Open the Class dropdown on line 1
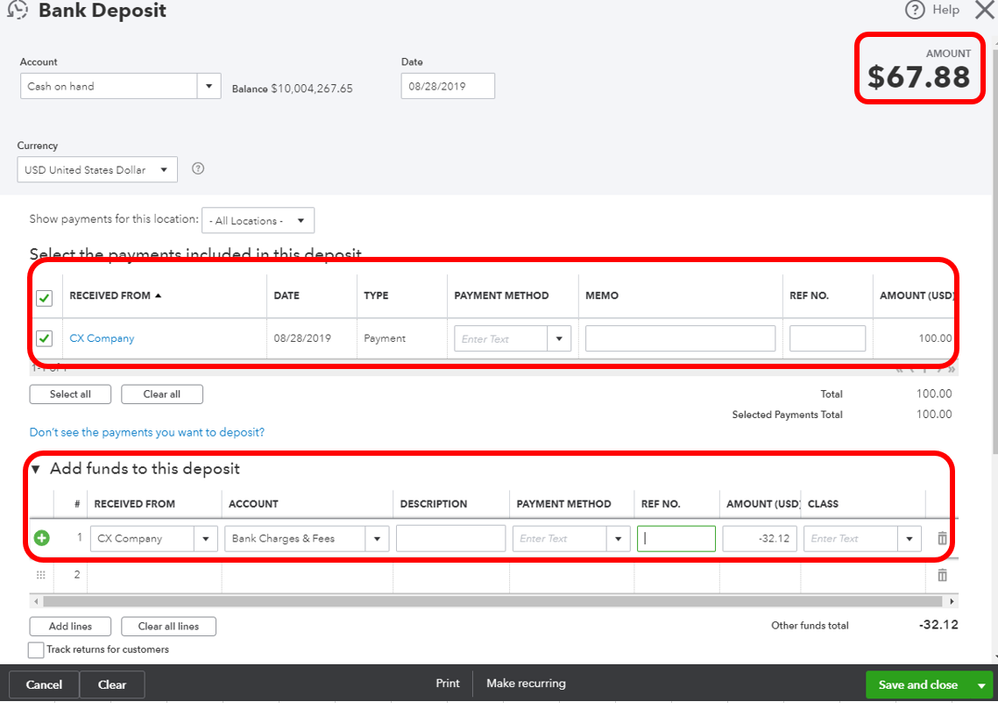Viewport: 998px width, 703px height. (910, 539)
